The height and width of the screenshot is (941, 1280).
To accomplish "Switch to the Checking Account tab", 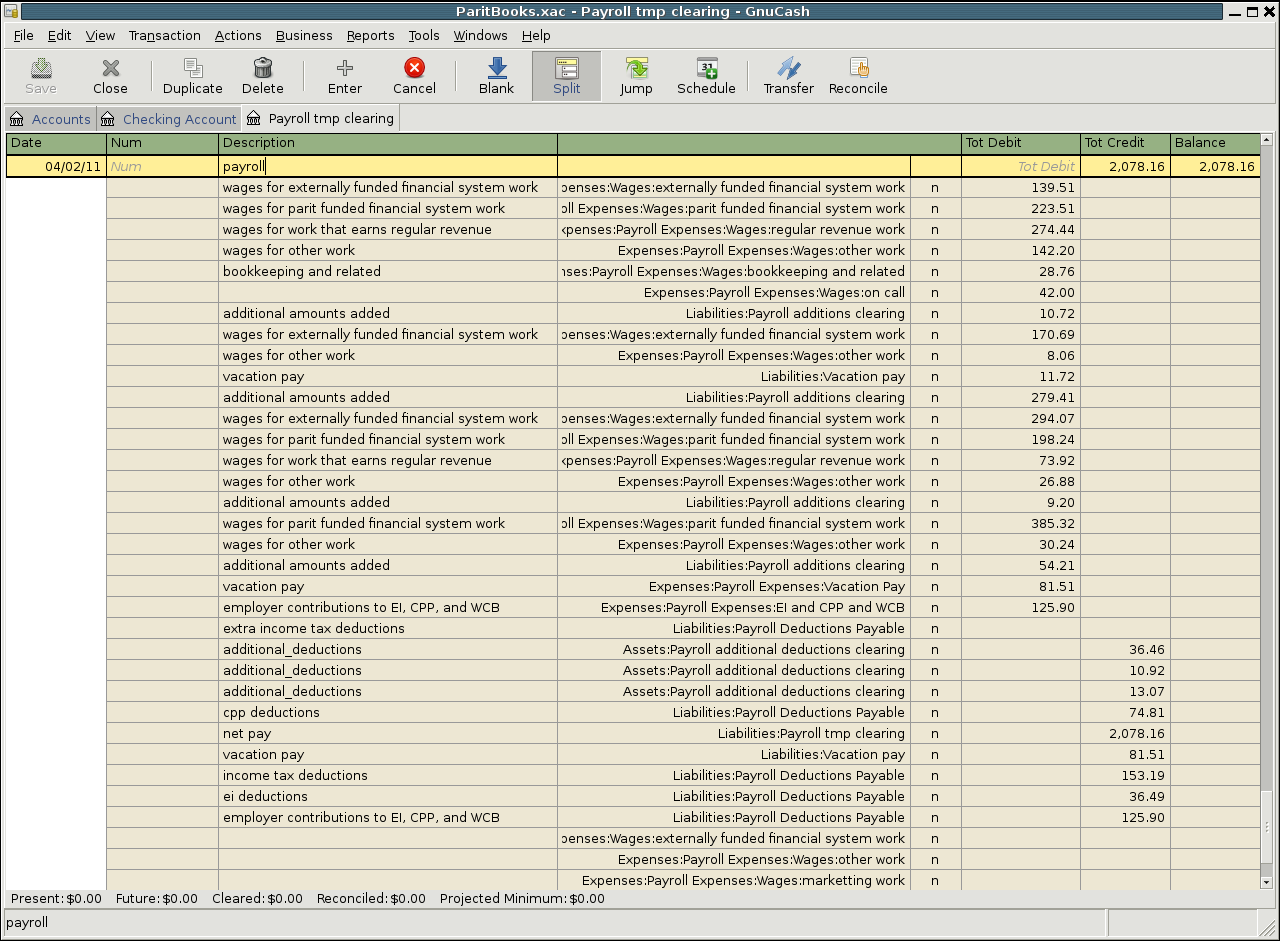I will click(179, 119).
